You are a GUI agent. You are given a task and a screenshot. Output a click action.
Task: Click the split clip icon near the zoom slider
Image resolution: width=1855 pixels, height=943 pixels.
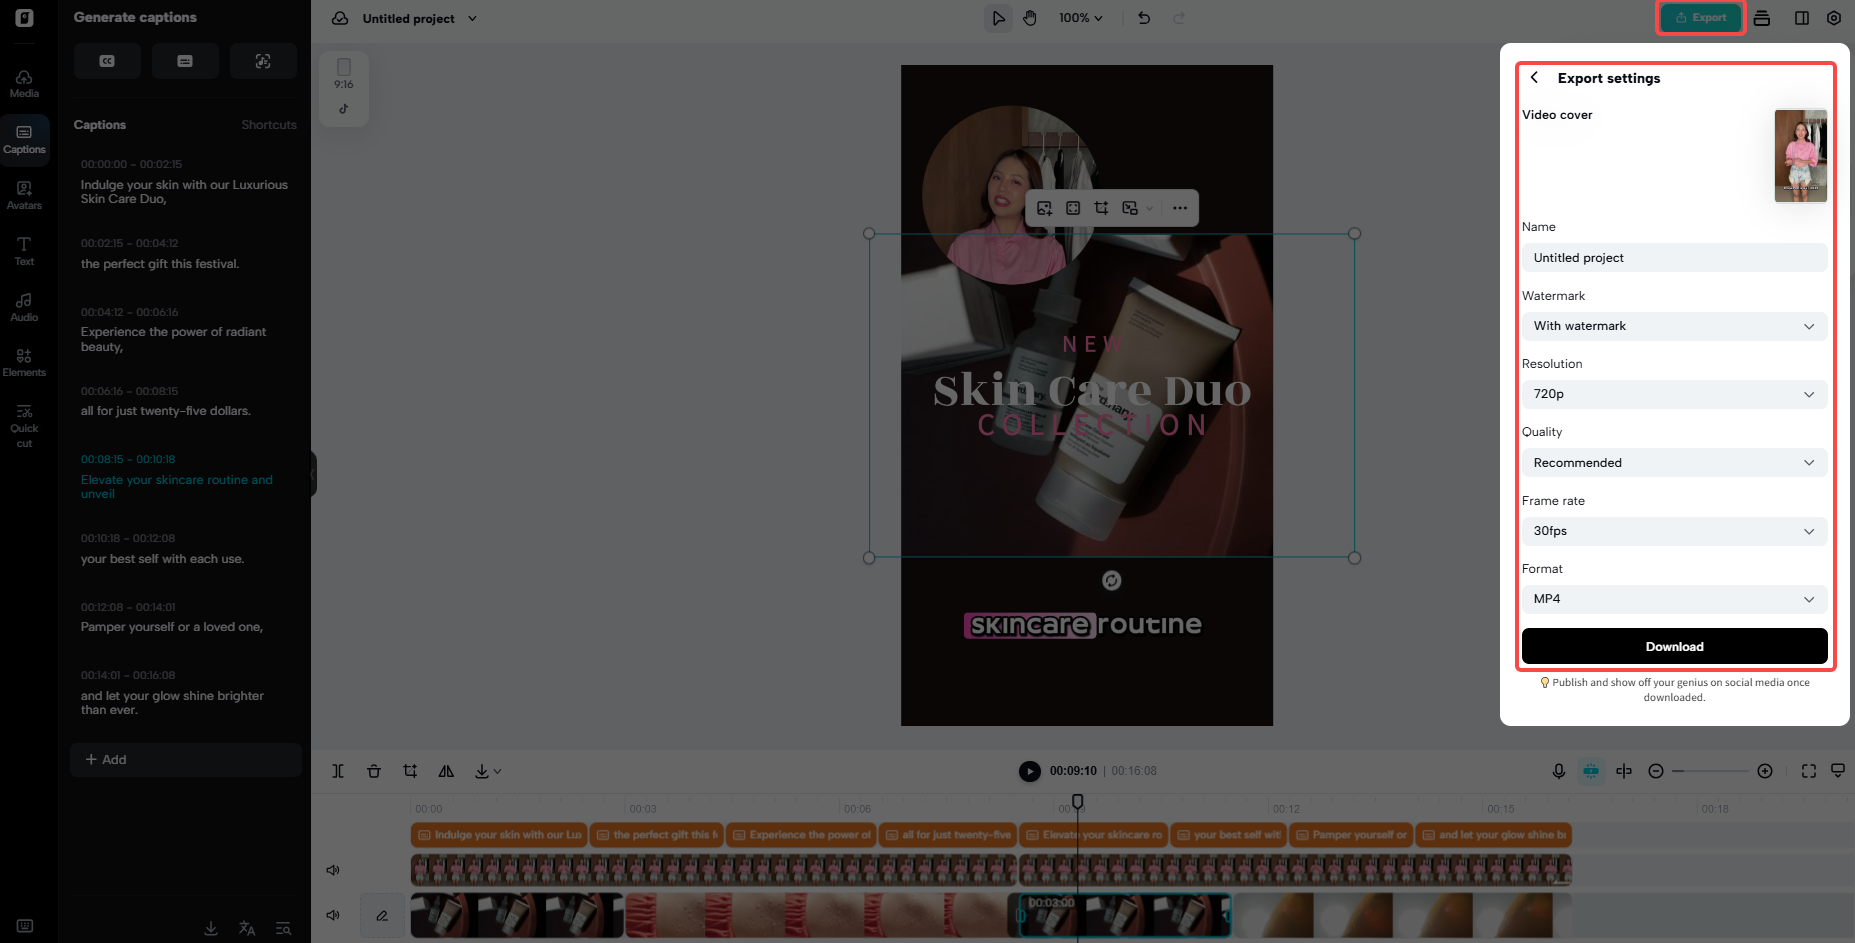1624,771
